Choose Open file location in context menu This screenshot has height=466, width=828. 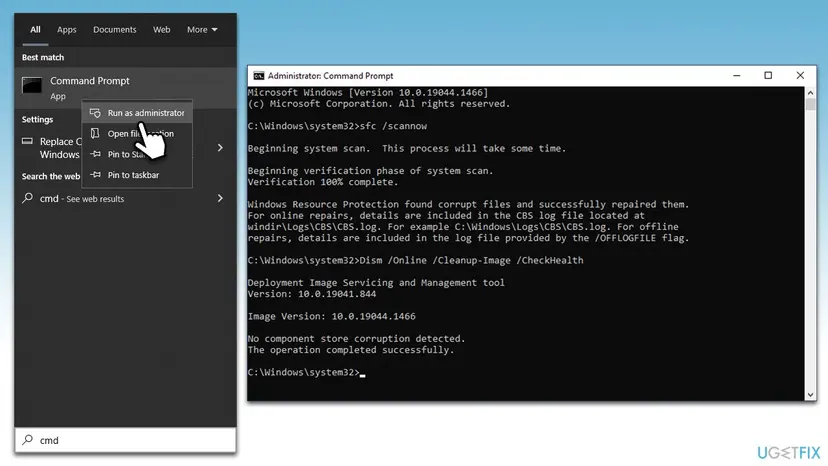pos(137,134)
